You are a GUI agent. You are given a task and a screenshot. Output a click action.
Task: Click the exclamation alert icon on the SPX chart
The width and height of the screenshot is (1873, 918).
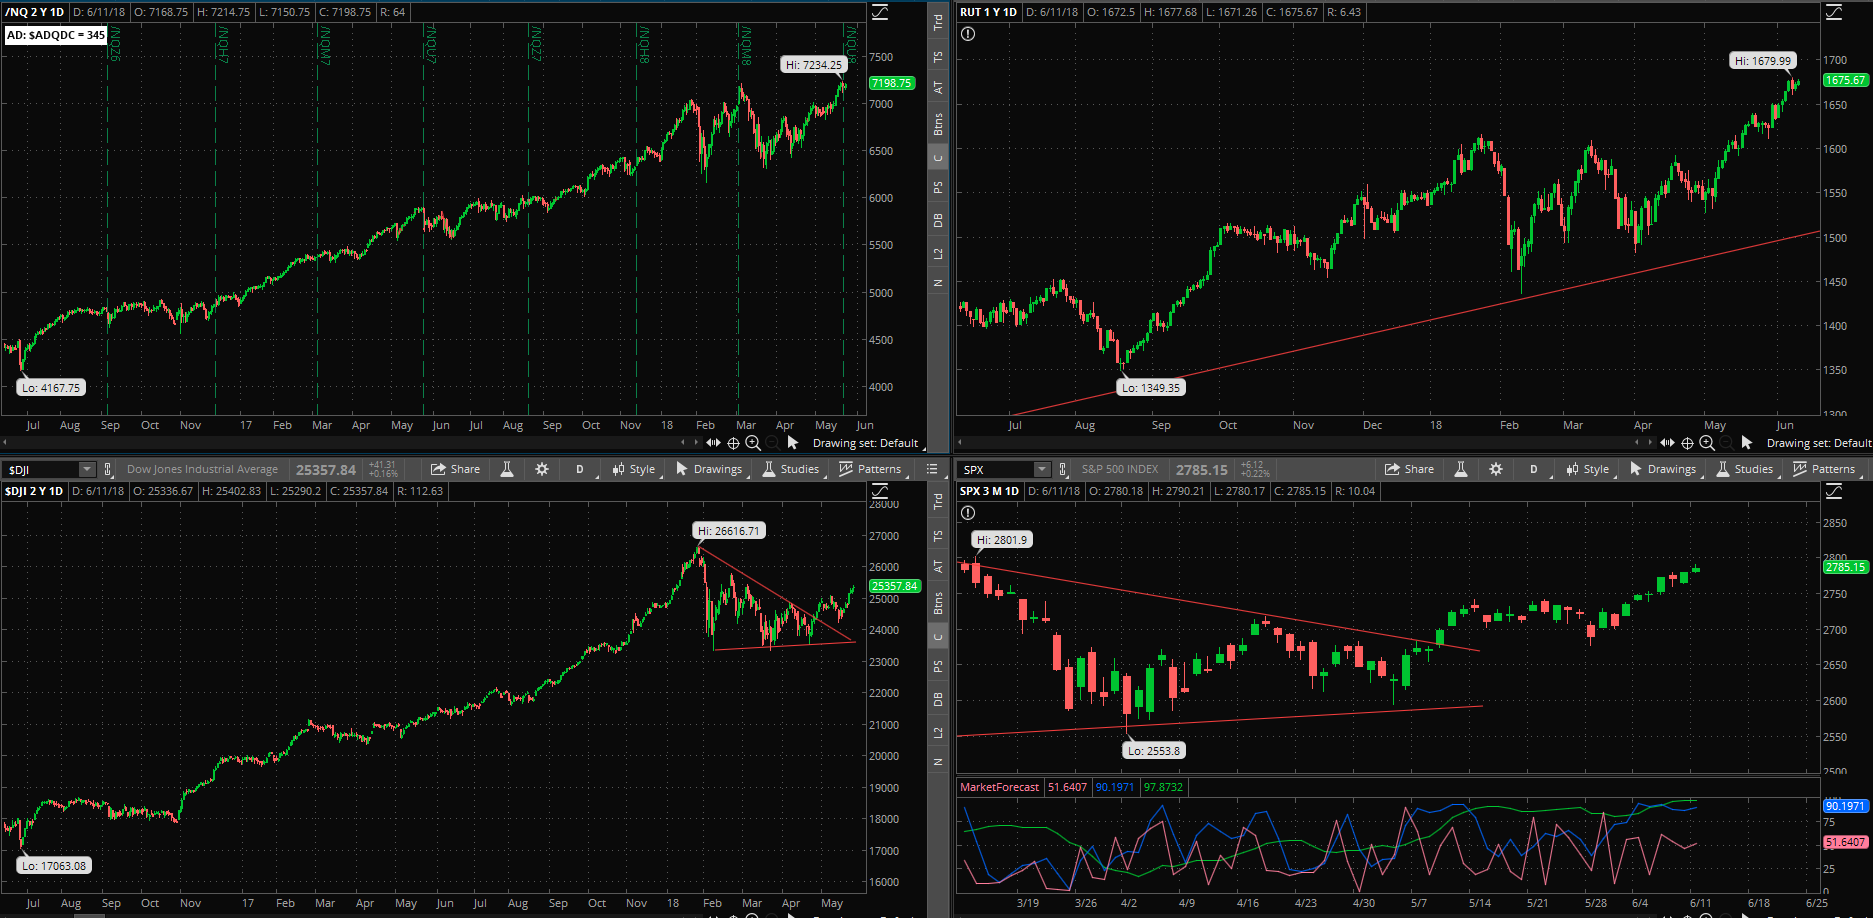point(968,513)
